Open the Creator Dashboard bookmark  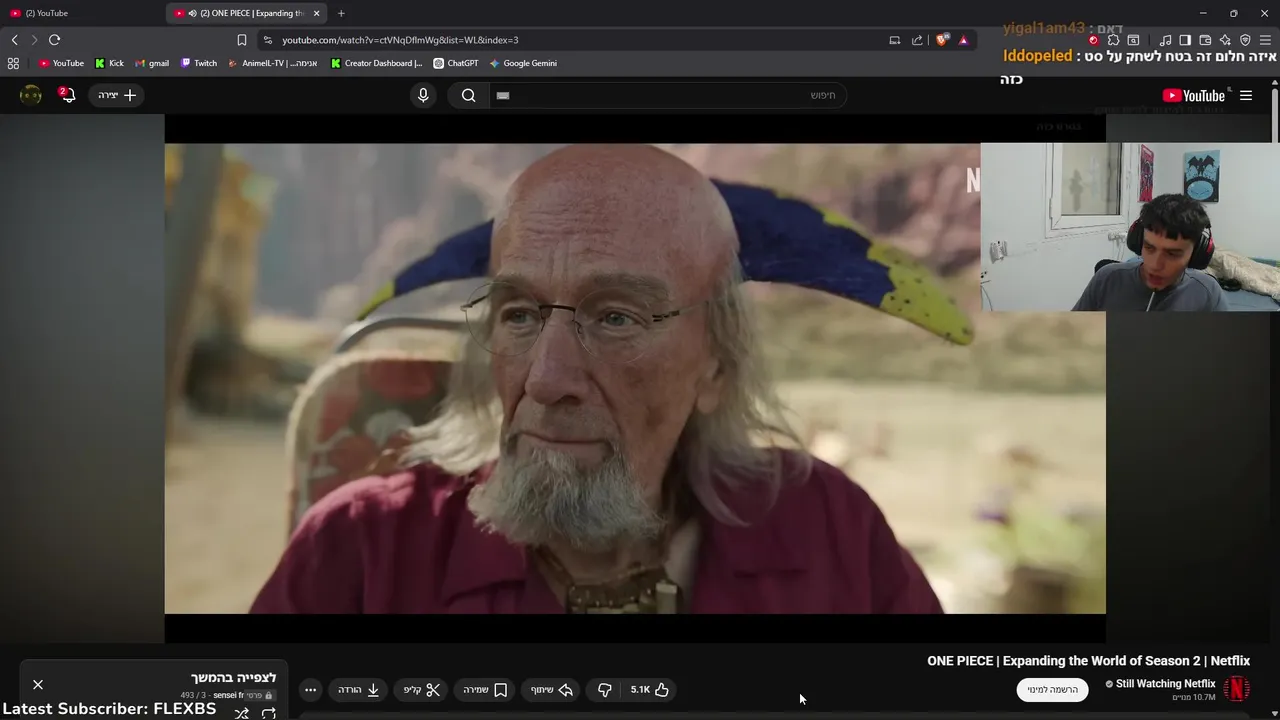(376, 63)
